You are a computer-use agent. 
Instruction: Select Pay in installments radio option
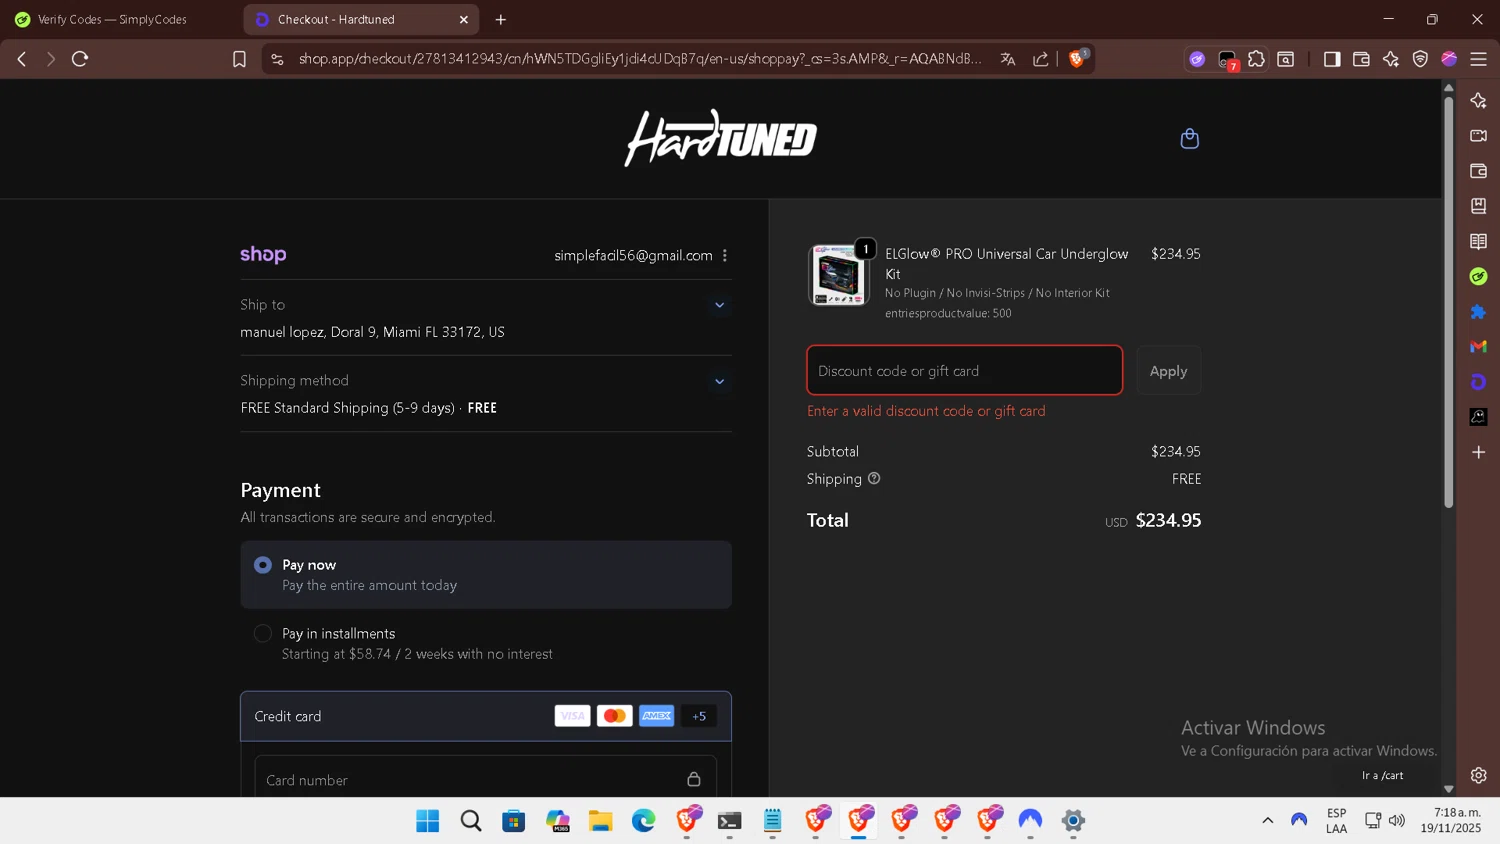263,633
